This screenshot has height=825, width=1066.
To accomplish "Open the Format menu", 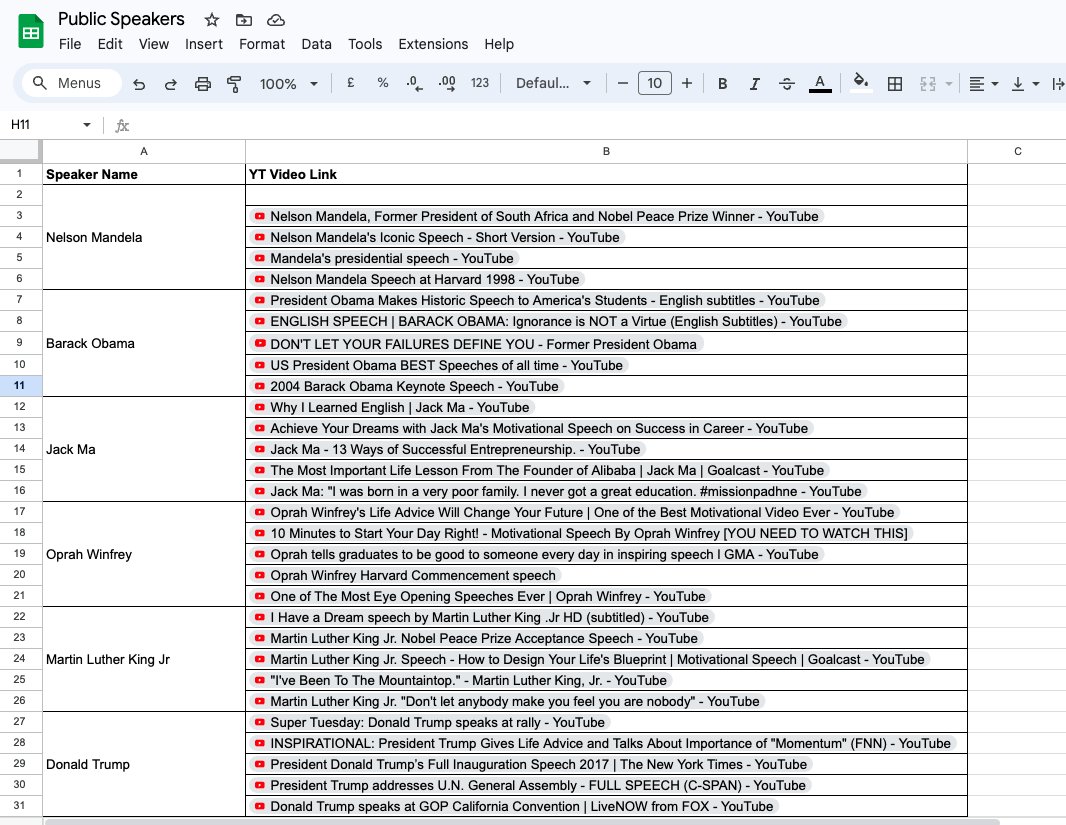I will click(262, 44).
